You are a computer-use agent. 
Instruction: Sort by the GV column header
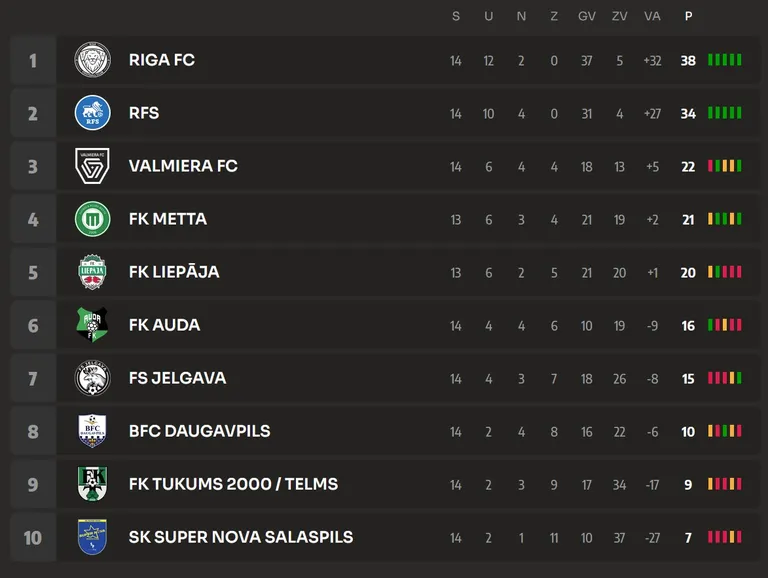[587, 16]
